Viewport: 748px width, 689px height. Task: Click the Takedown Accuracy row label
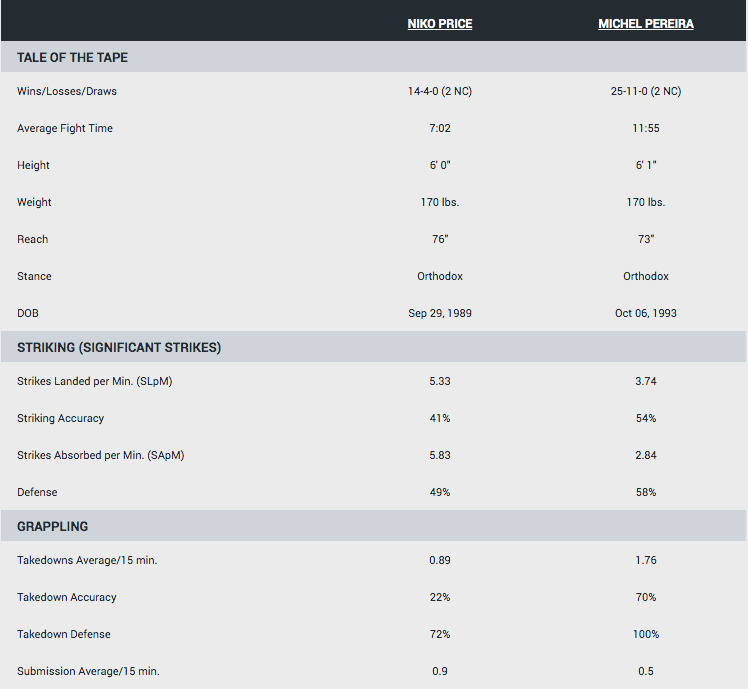[67, 597]
